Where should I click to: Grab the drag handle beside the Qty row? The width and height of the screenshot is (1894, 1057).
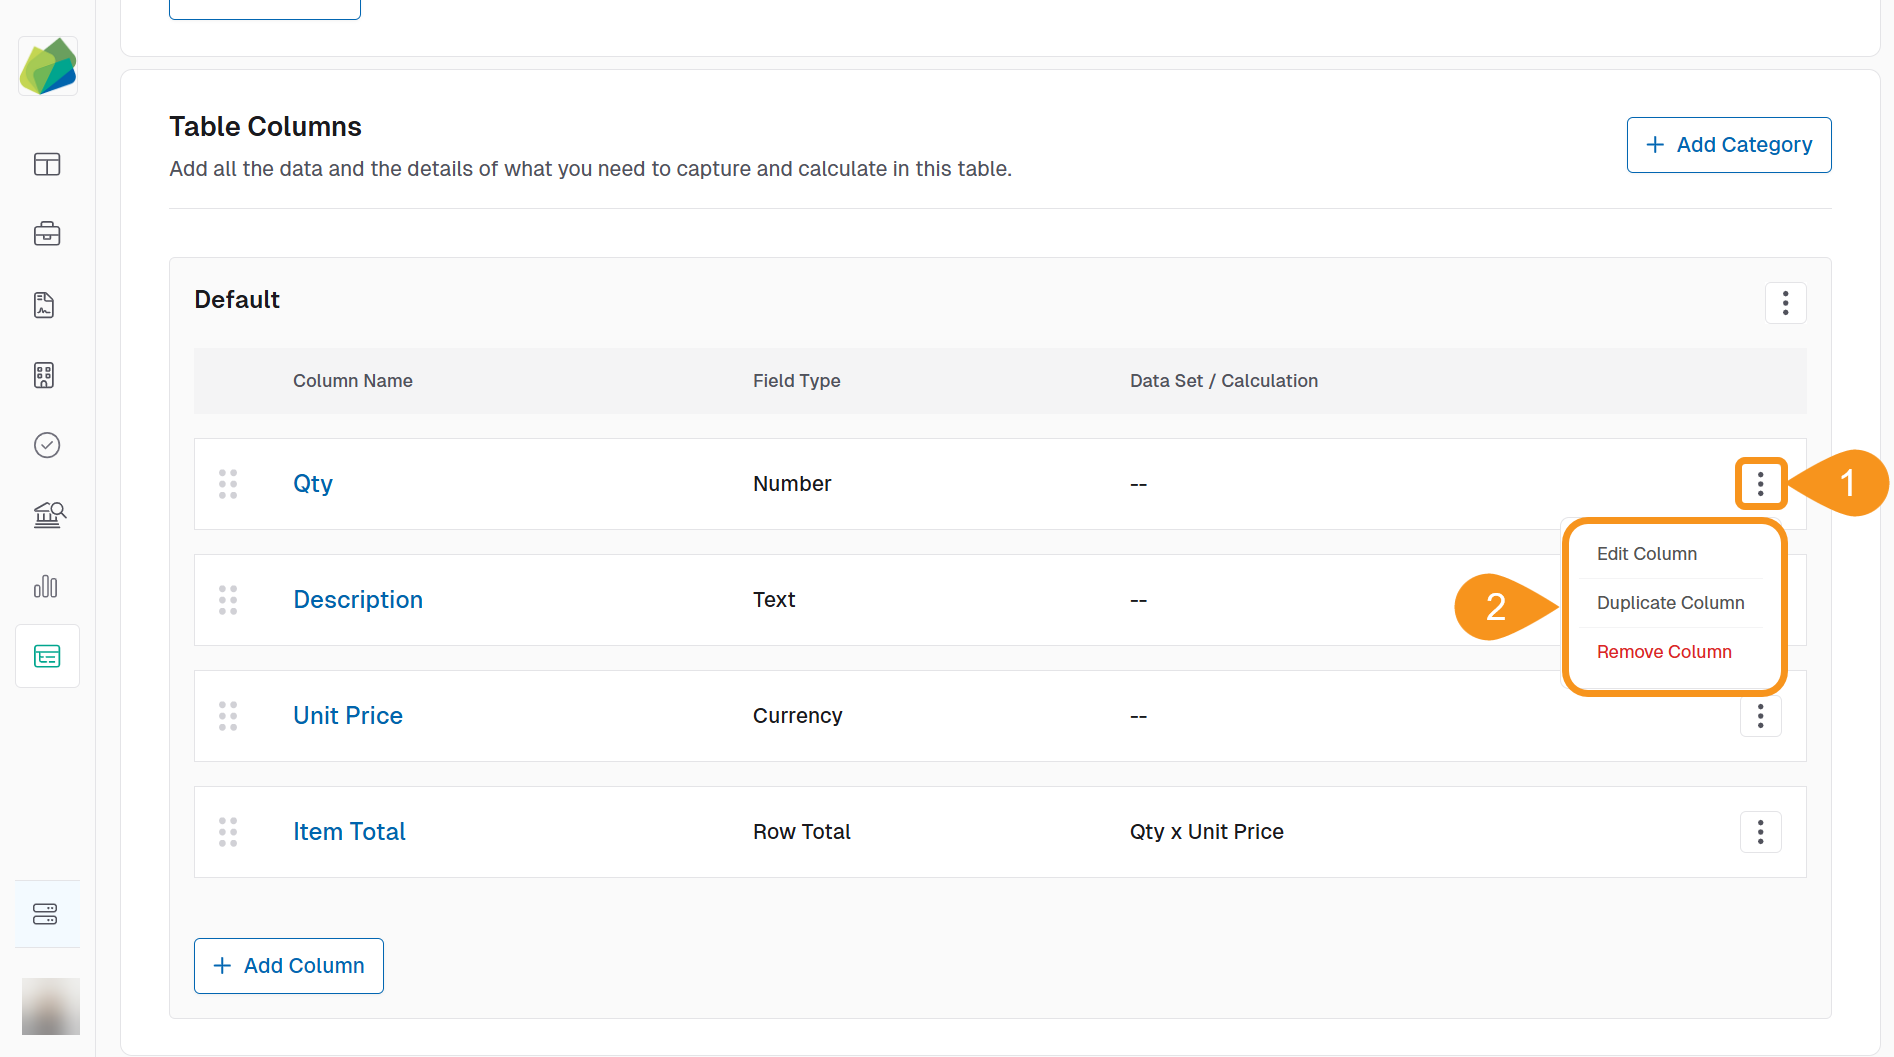[x=227, y=484]
